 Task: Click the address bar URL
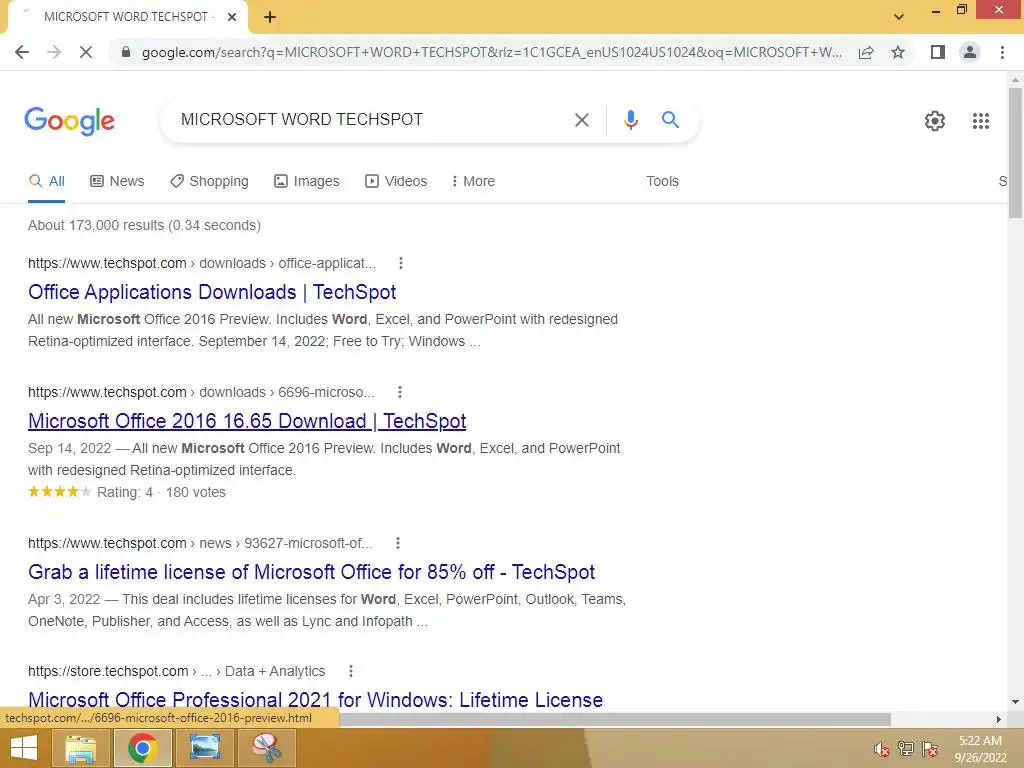click(x=491, y=52)
